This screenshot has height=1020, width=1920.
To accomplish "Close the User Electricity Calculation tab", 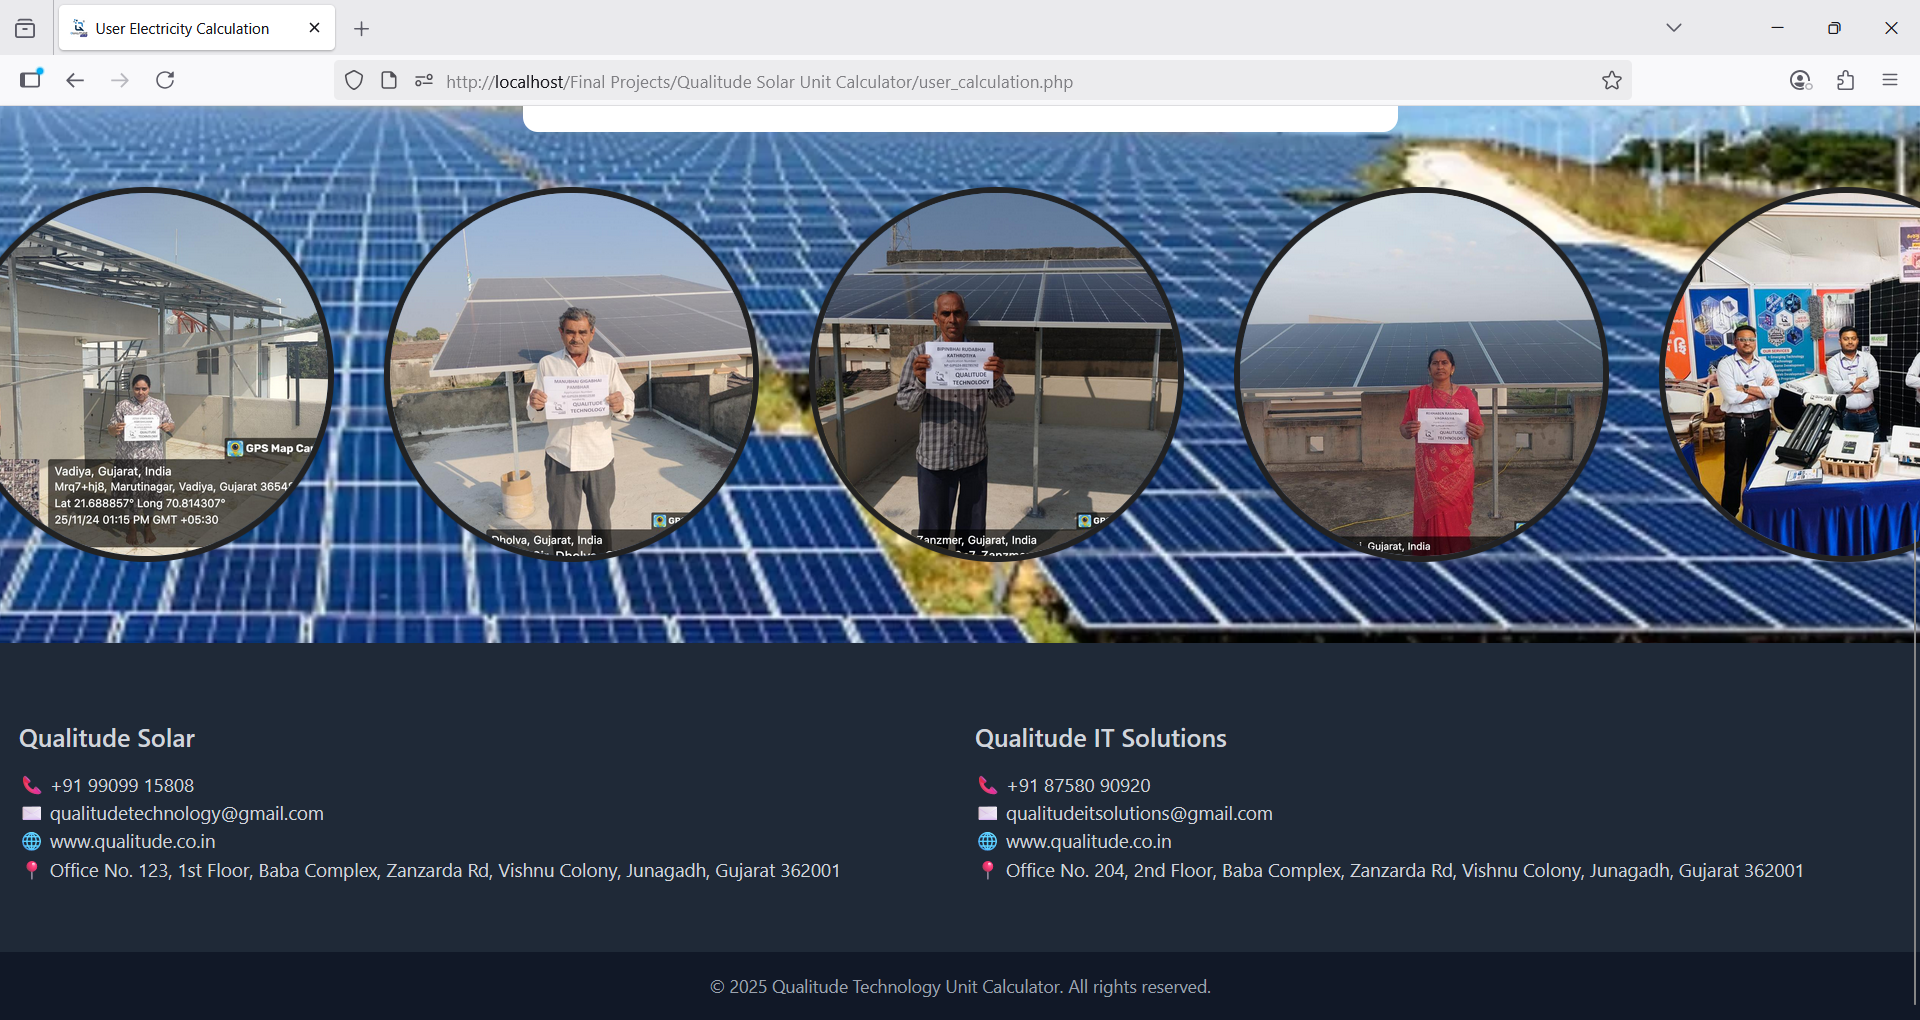I will [x=314, y=28].
